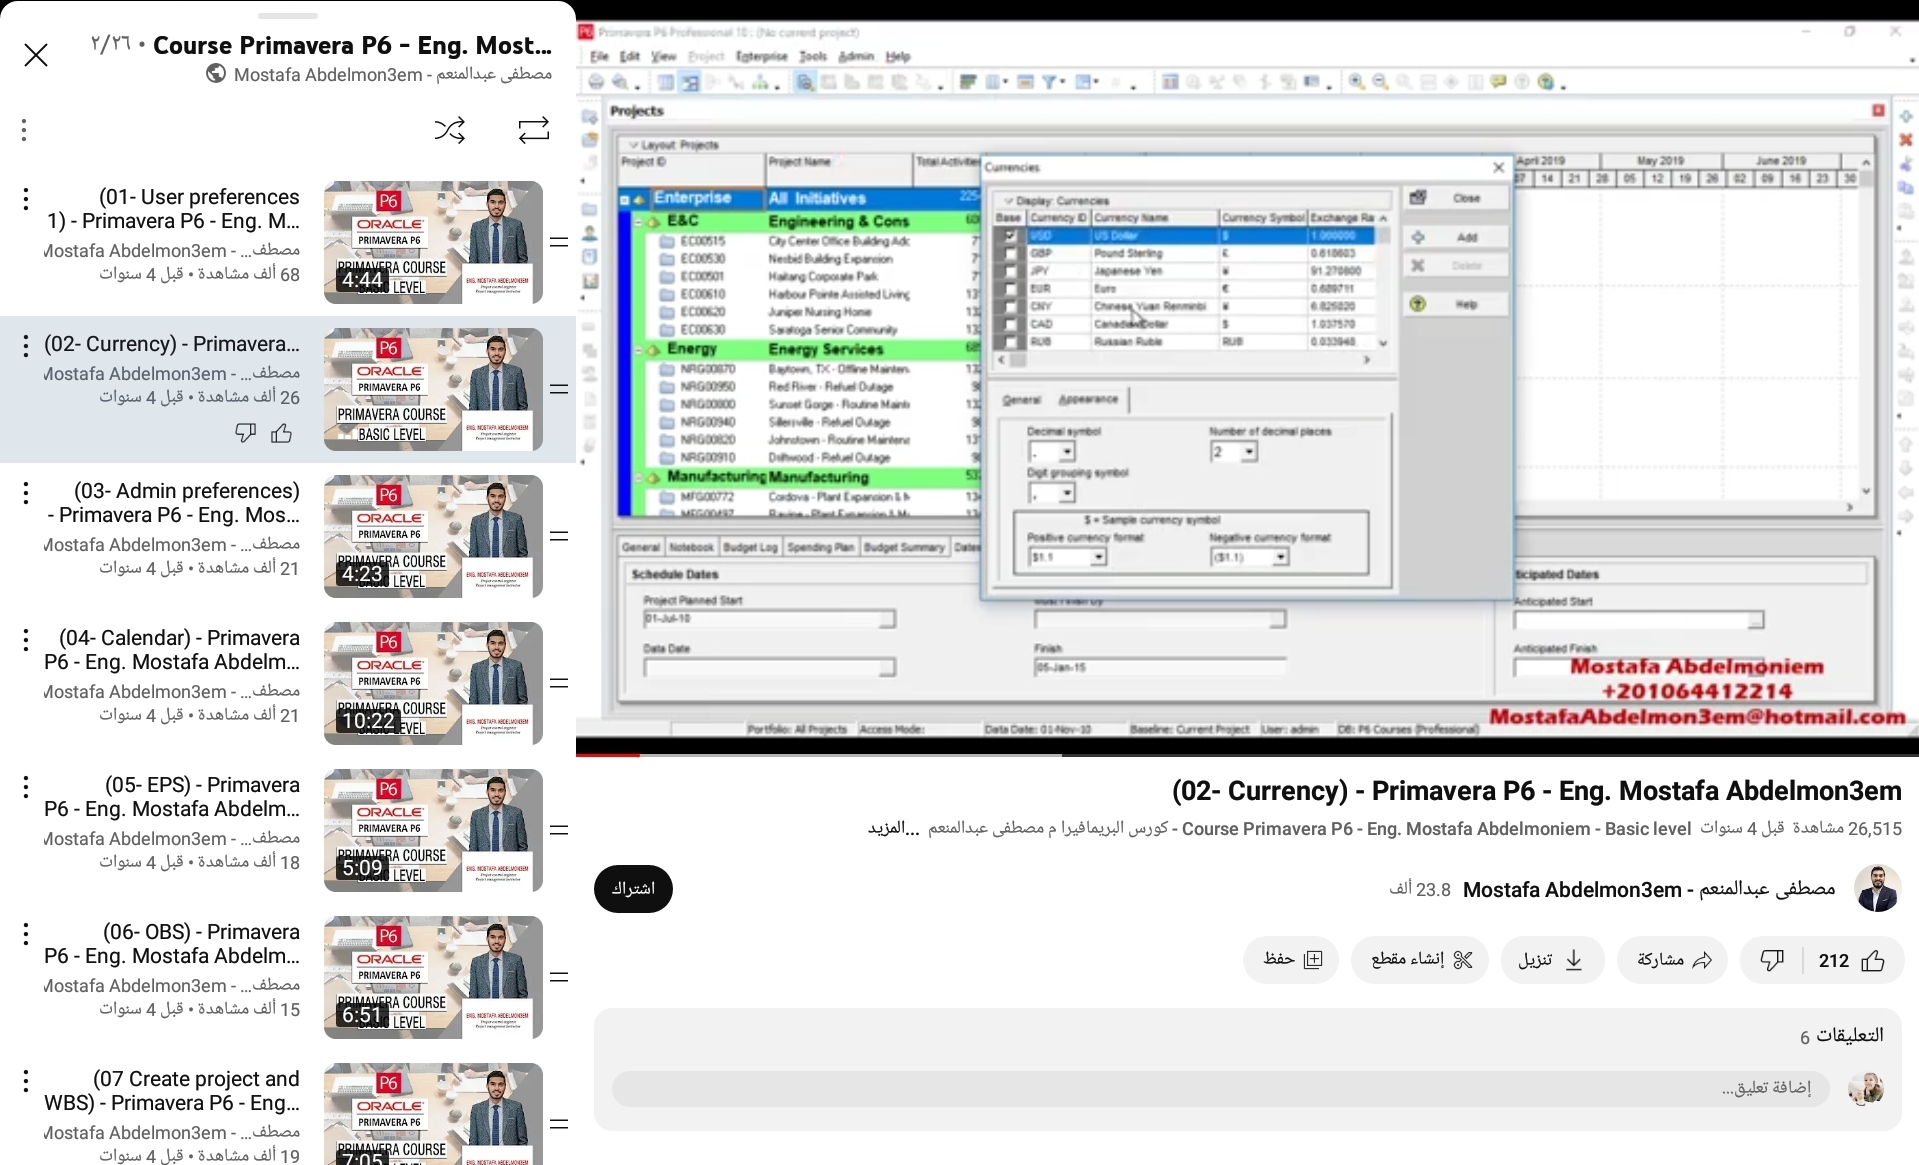The height and width of the screenshot is (1165, 1919).
Task: Click the download button تنزيل
Action: pyautogui.click(x=1550, y=961)
